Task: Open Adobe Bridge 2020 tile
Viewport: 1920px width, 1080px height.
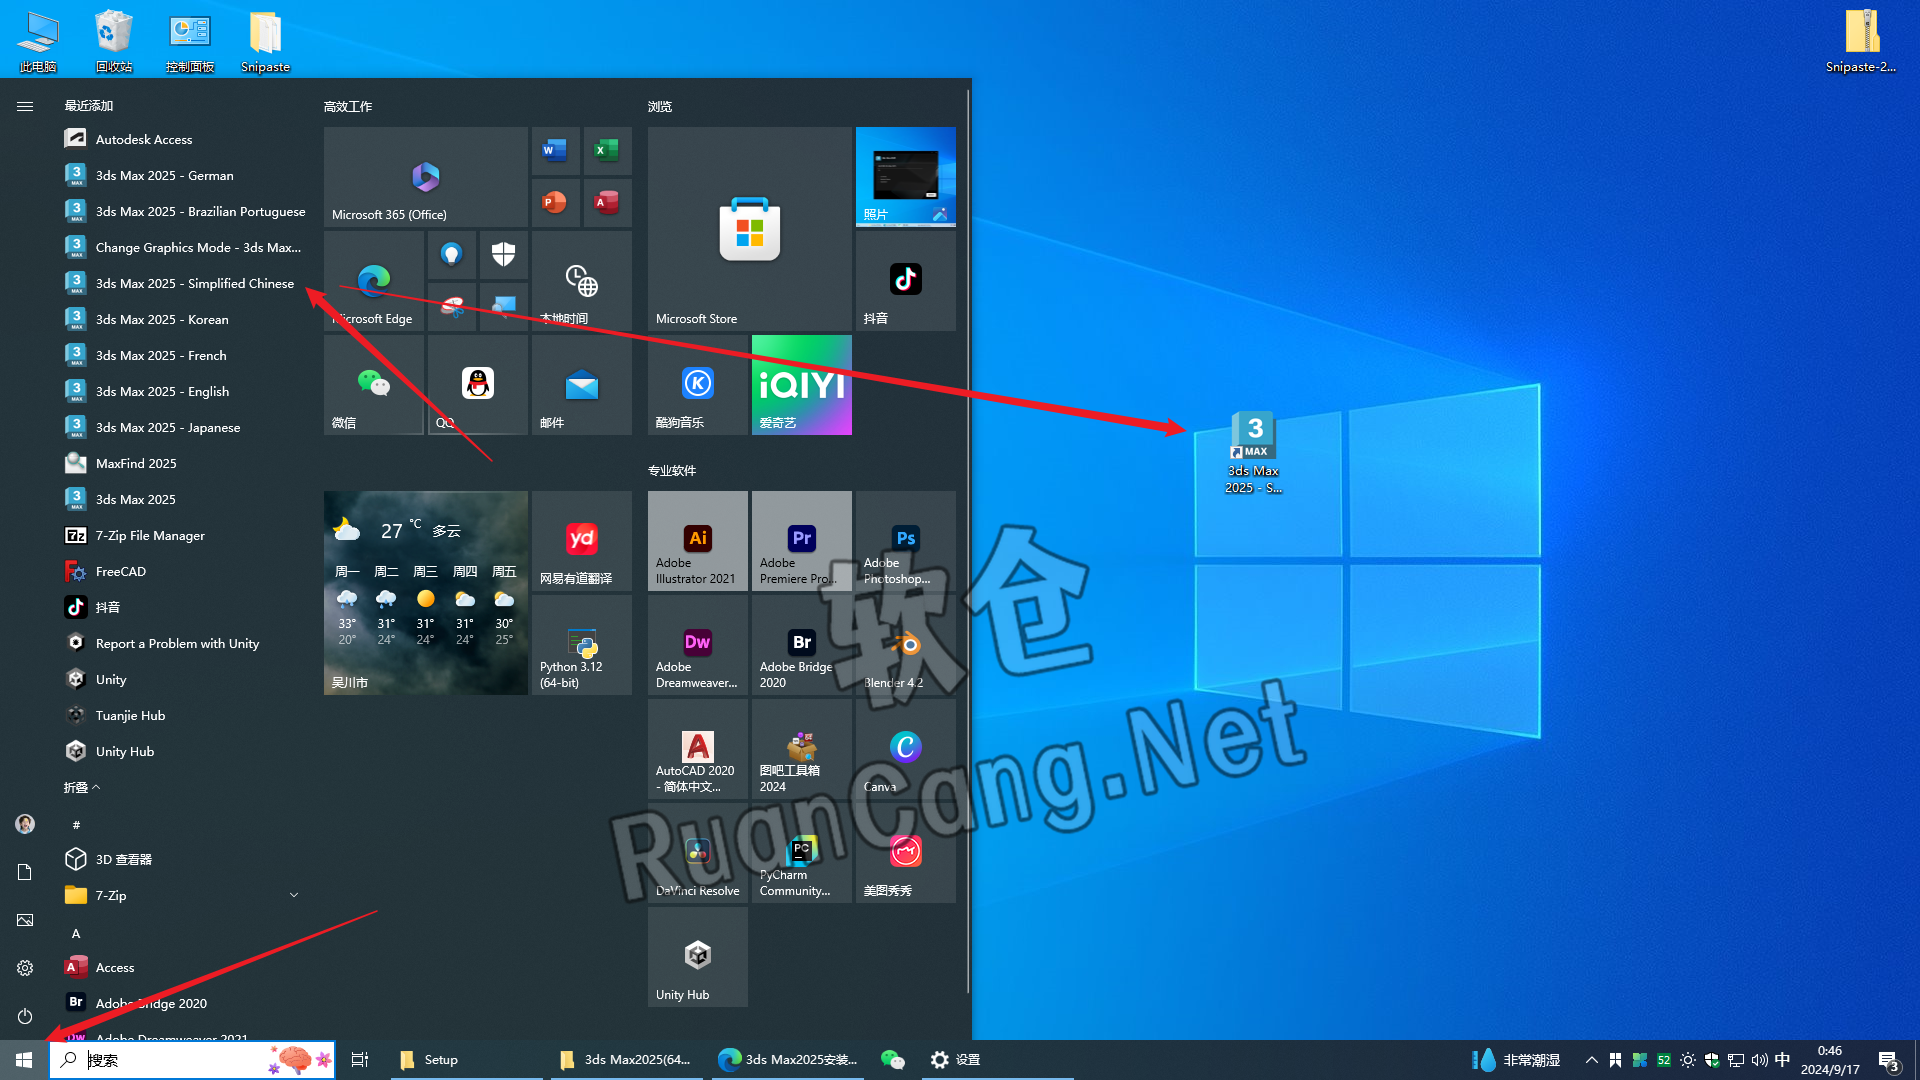Action: 802,645
